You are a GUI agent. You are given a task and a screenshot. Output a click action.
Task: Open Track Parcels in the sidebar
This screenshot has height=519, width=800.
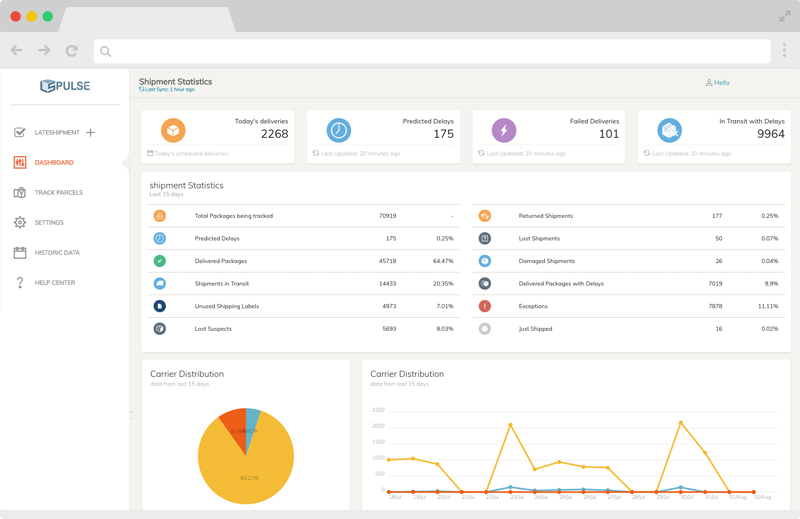(59, 192)
